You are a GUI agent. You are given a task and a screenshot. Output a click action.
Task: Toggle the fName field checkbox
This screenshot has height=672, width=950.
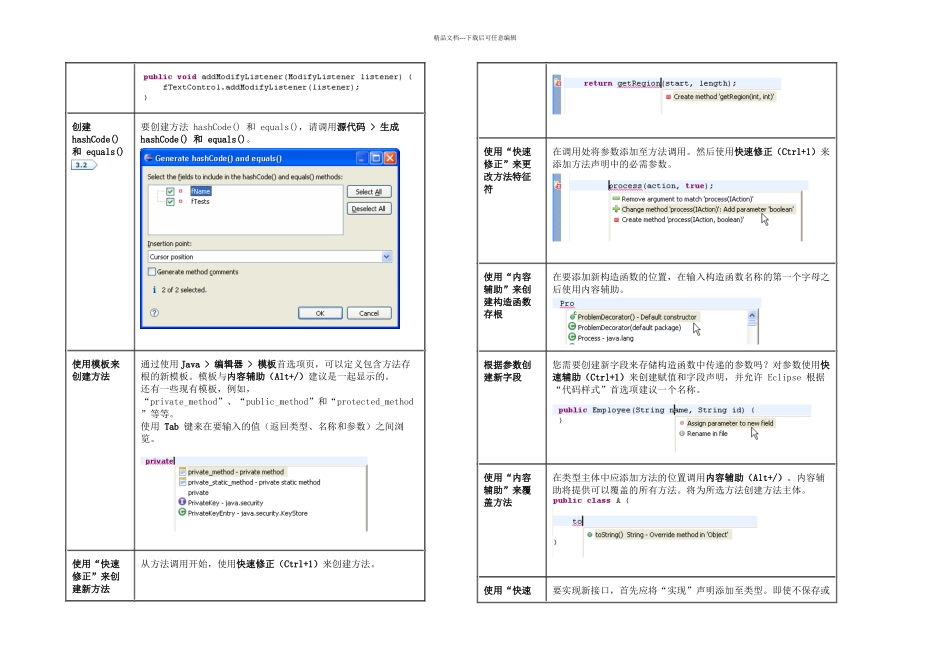coord(170,191)
